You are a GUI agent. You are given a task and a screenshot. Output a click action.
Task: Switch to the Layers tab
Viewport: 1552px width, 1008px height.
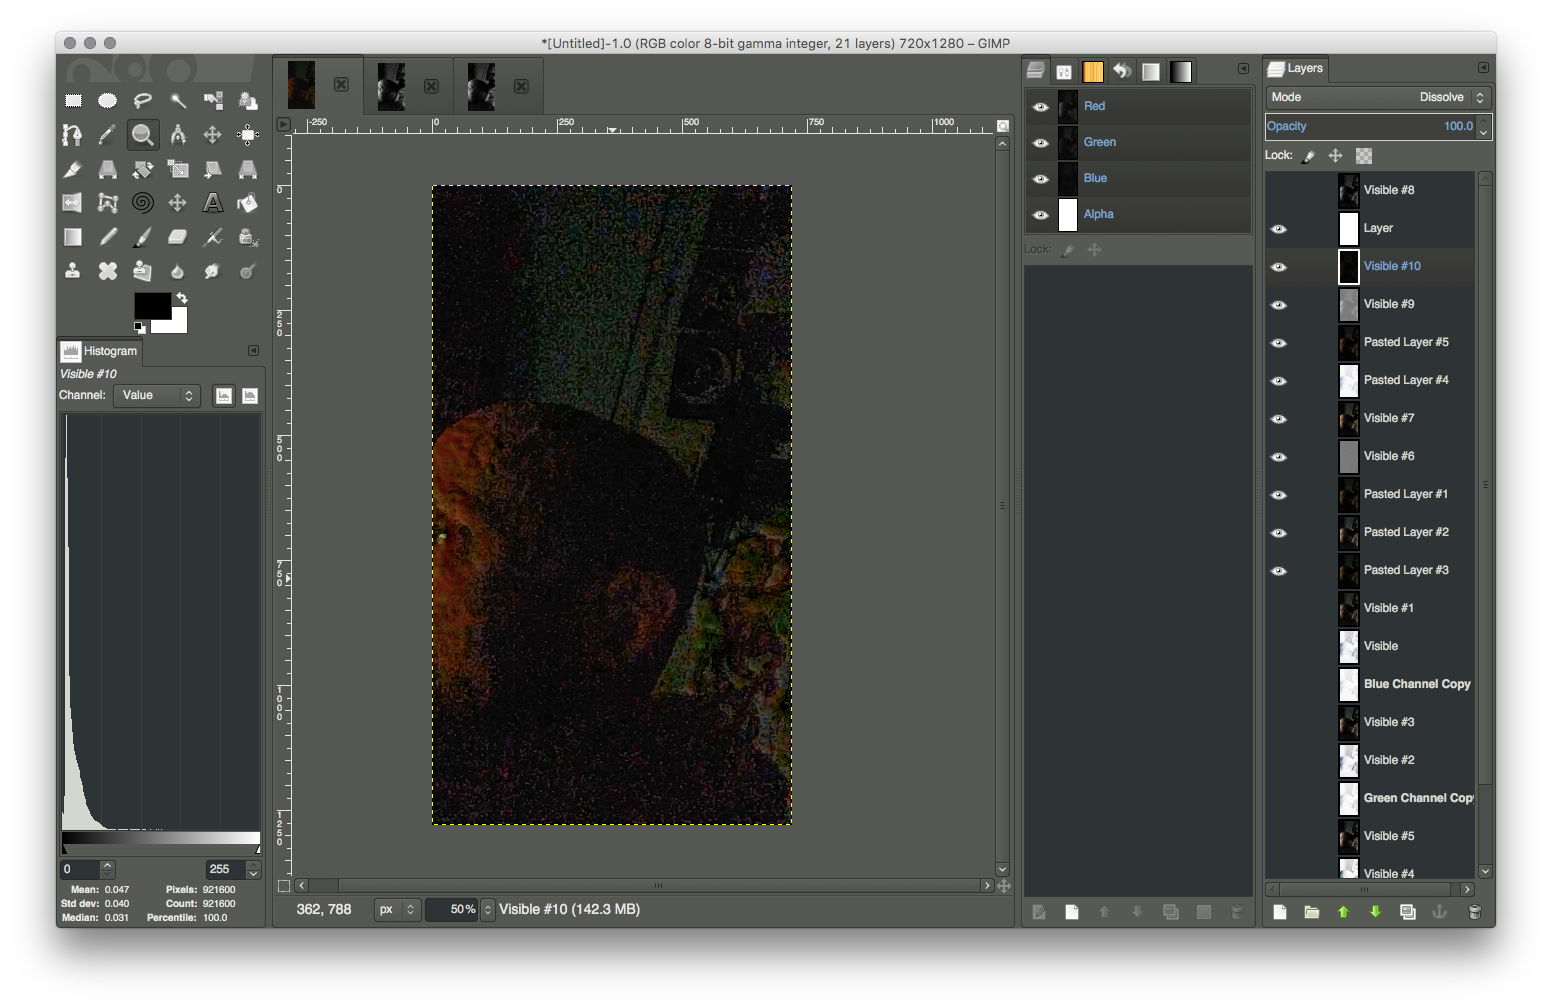click(x=1295, y=68)
